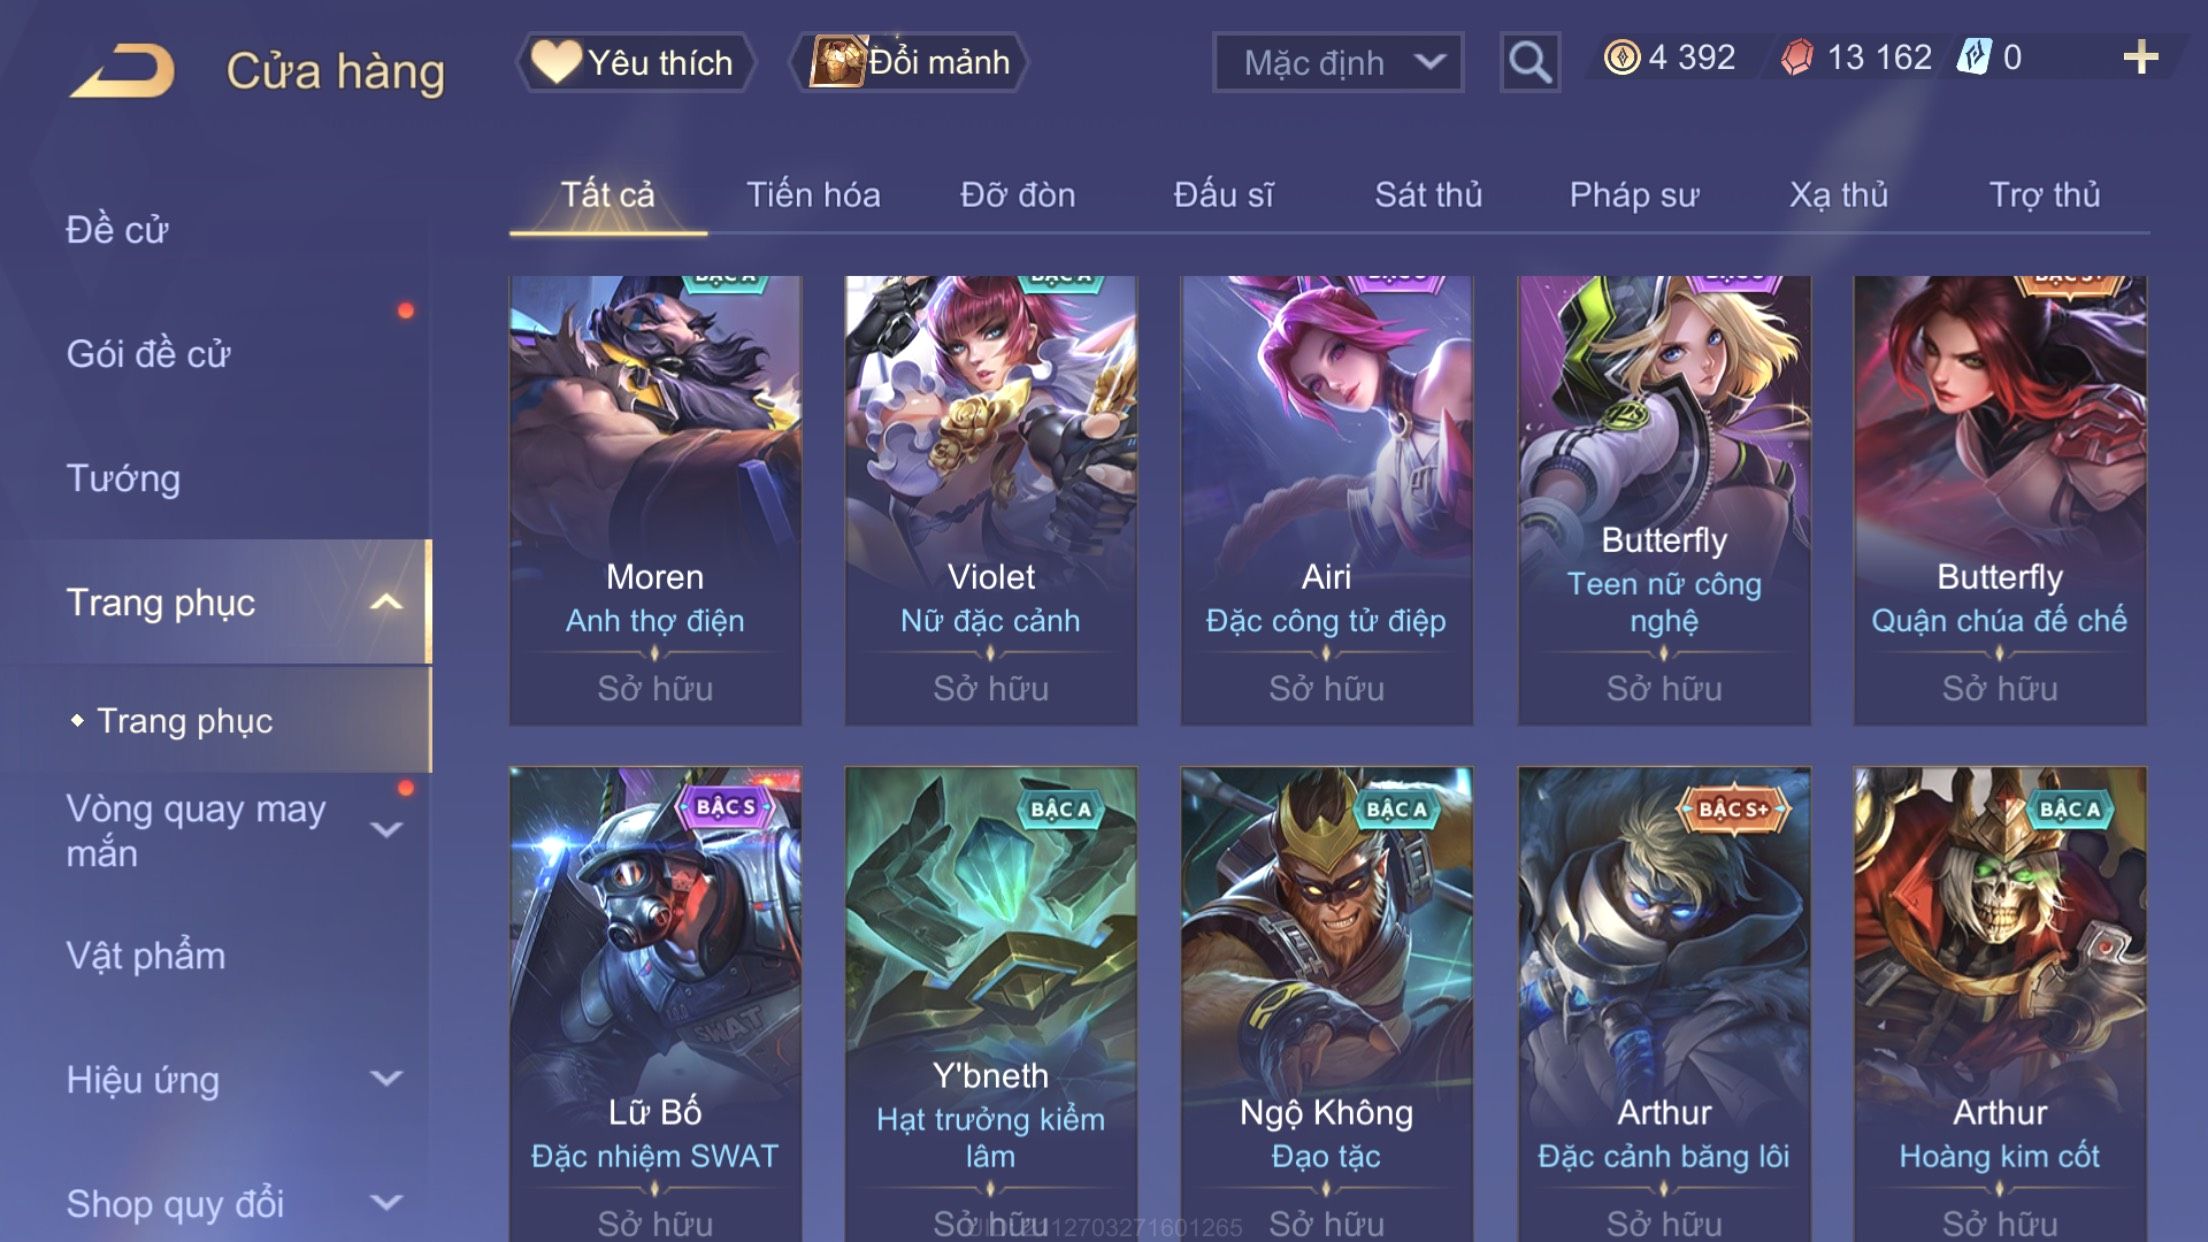Switch to the Pháp sư tab

(x=1634, y=194)
